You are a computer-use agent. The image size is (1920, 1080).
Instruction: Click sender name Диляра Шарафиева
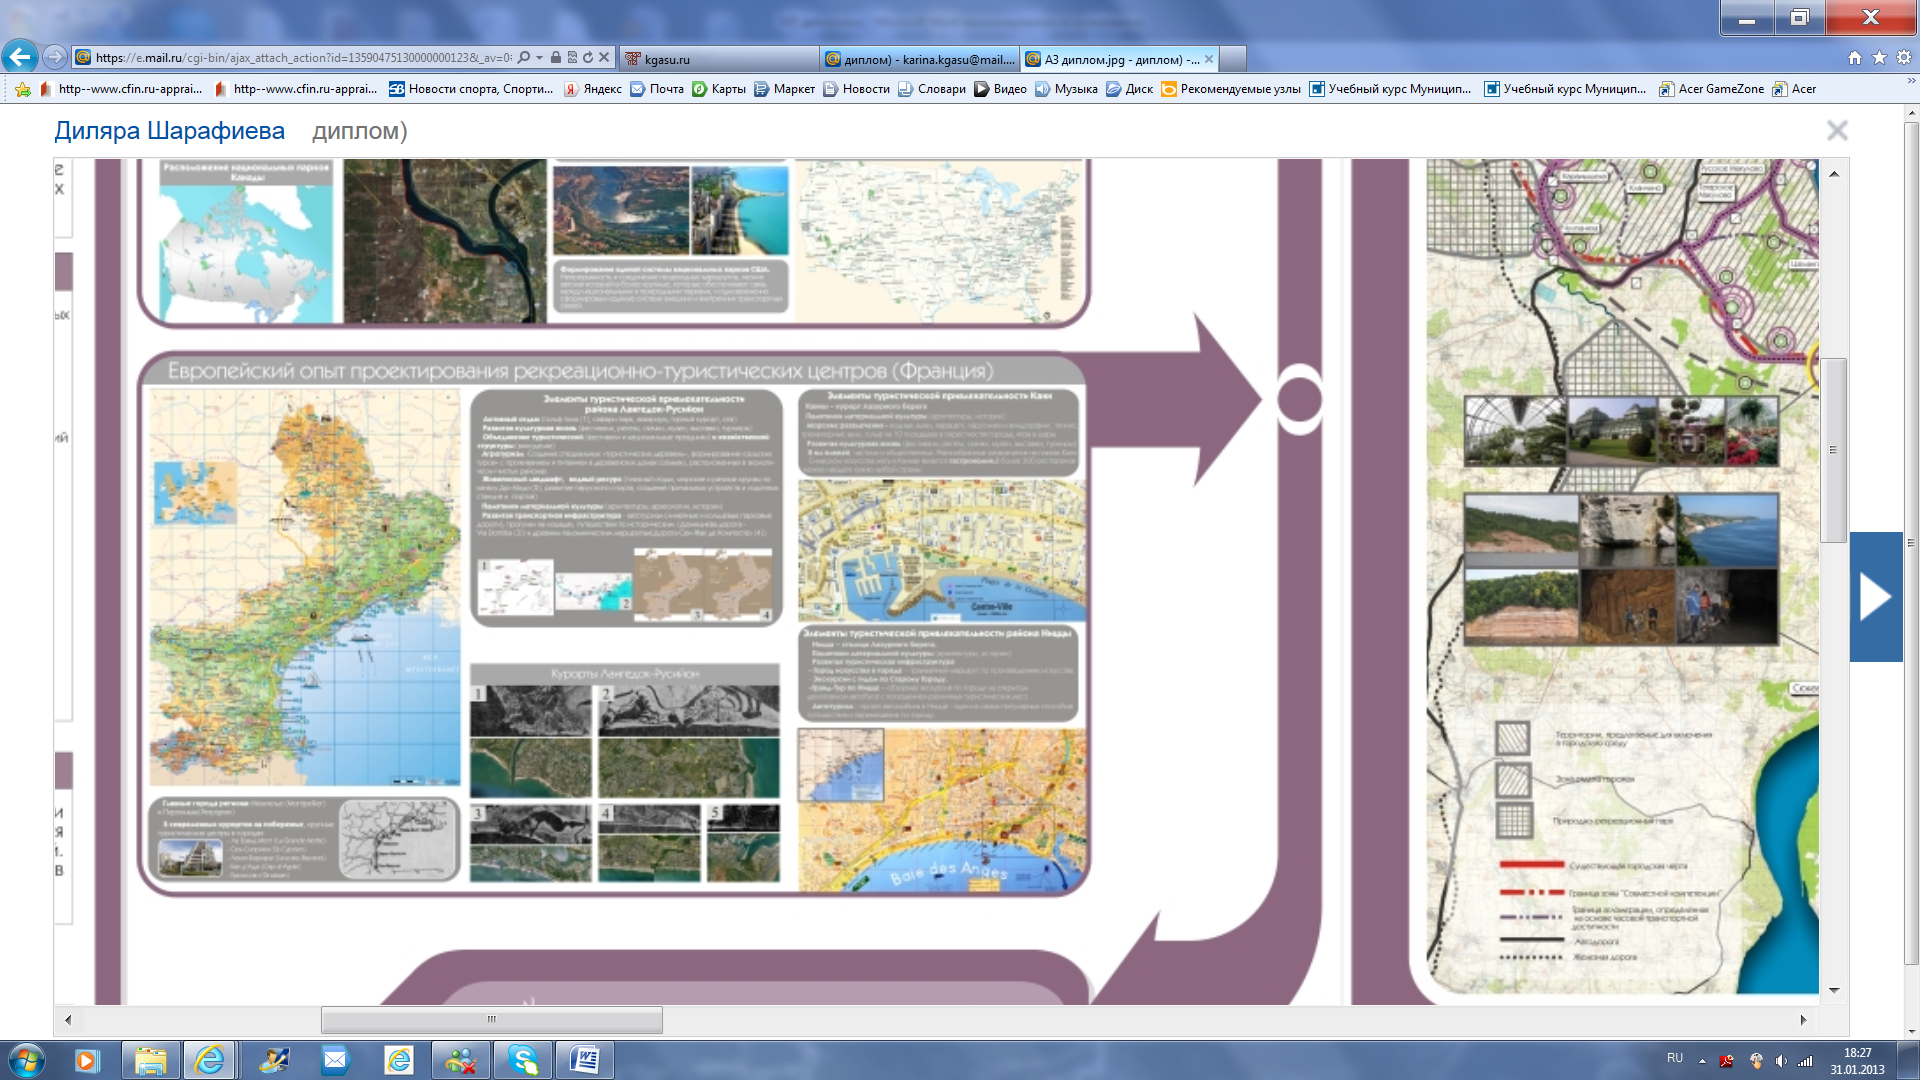[x=169, y=131]
